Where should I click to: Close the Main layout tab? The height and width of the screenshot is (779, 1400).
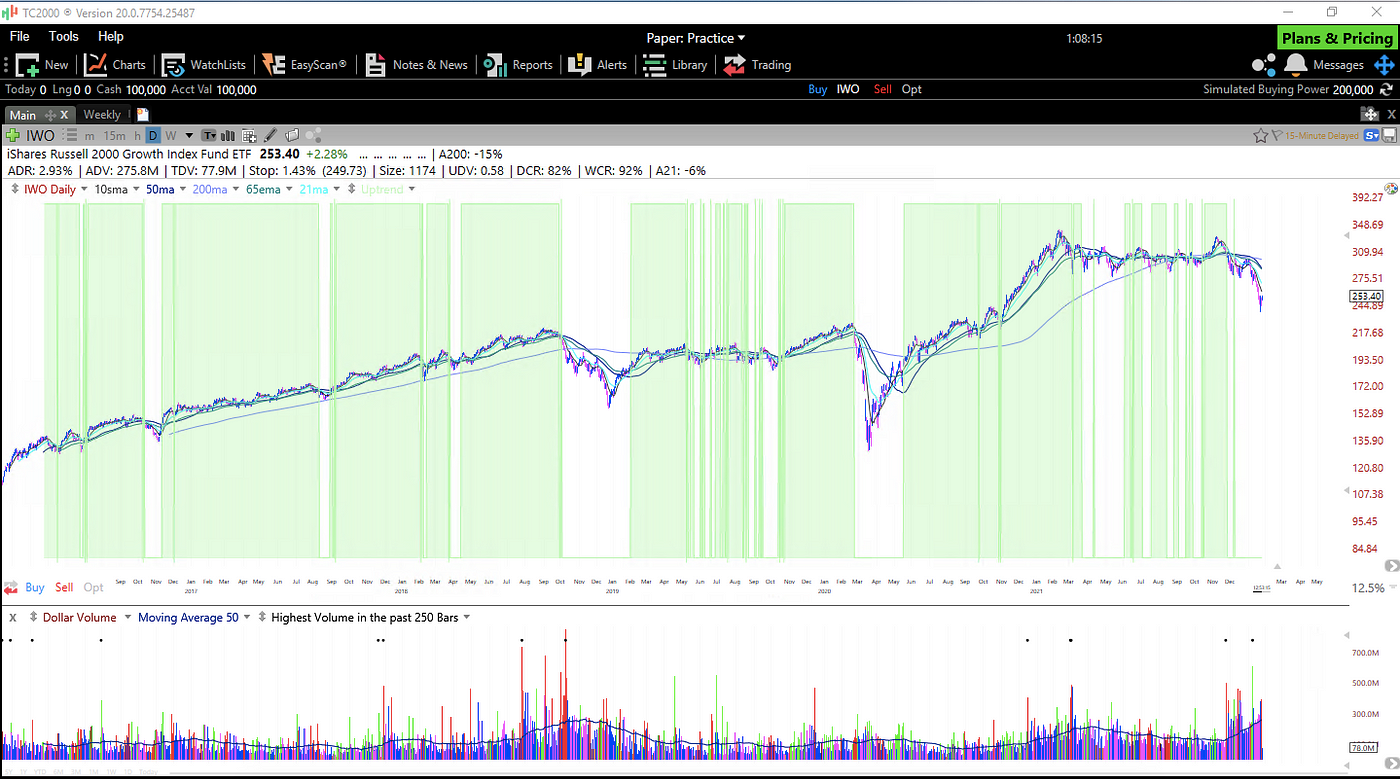(x=65, y=115)
